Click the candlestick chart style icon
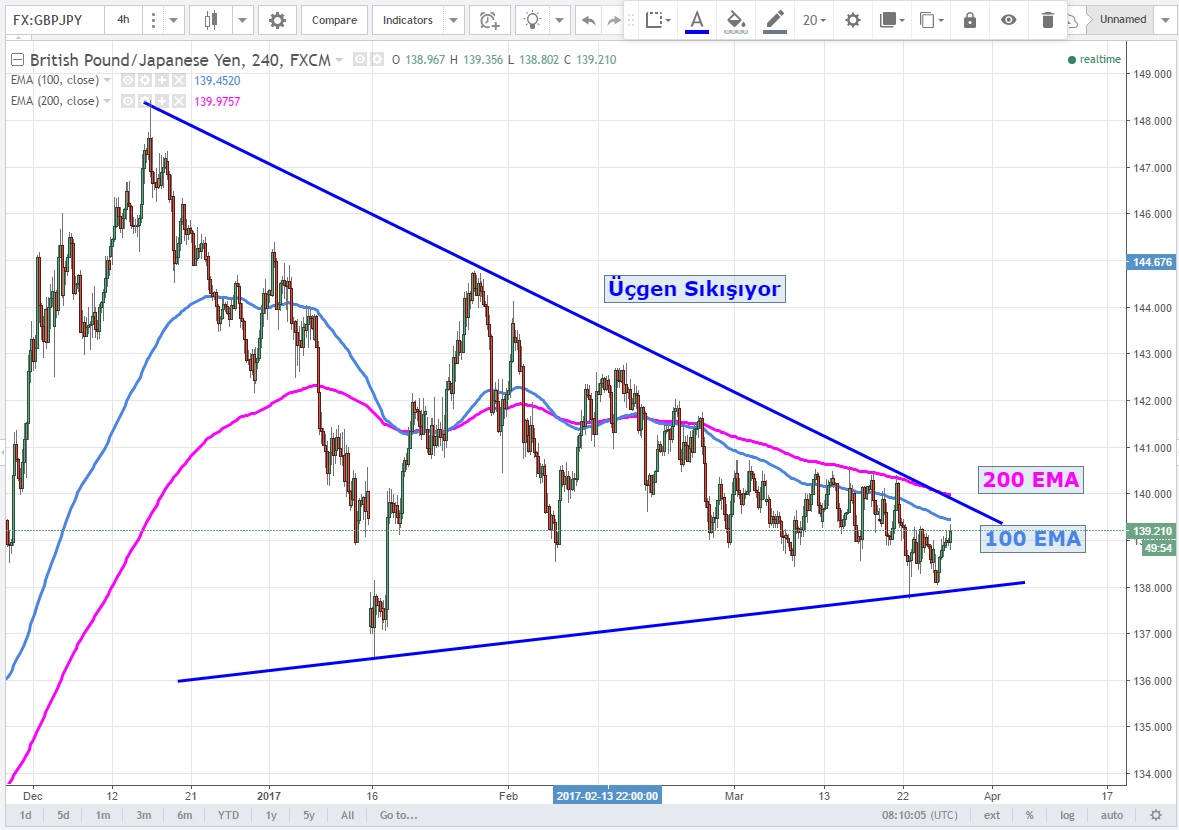Screen dimensions: 1179x830 (210, 20)
